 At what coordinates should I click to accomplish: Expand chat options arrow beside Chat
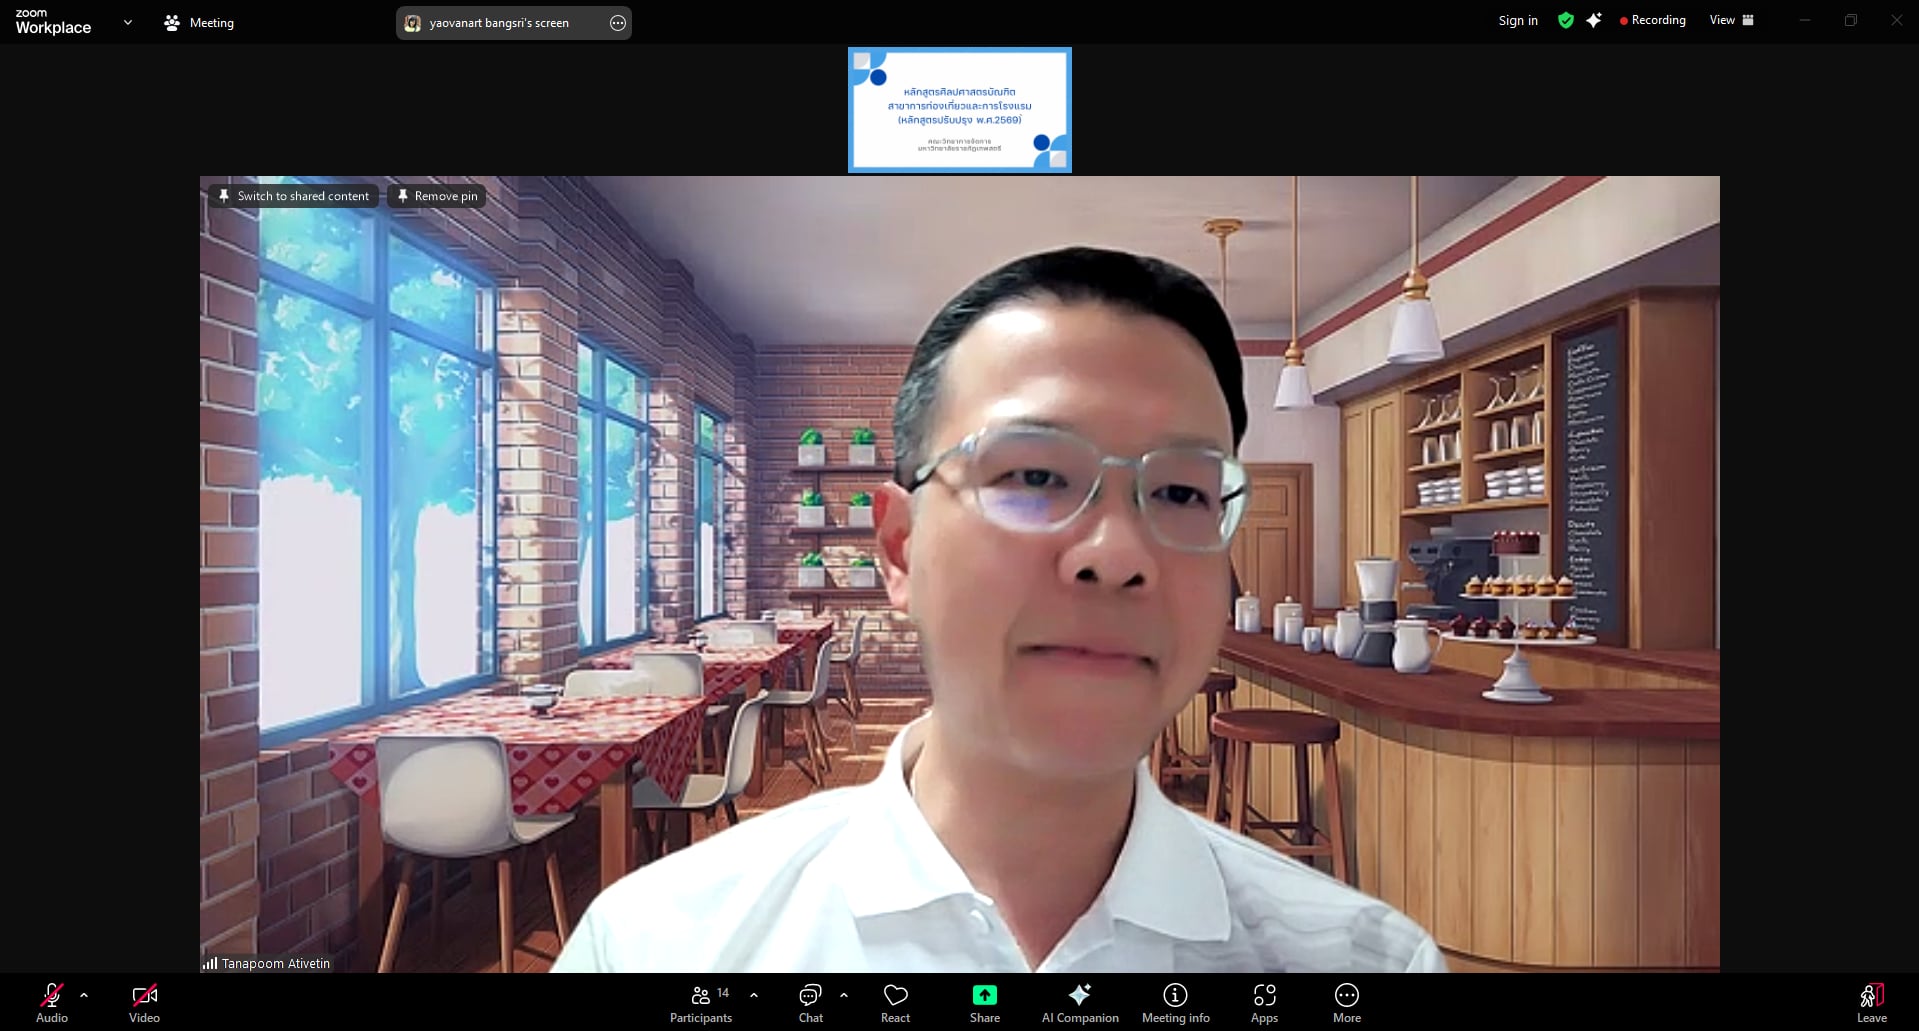[844, 995]
